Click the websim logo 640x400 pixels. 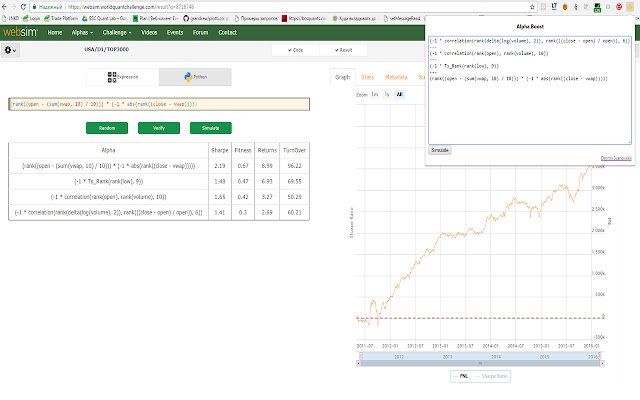[20, 32]
